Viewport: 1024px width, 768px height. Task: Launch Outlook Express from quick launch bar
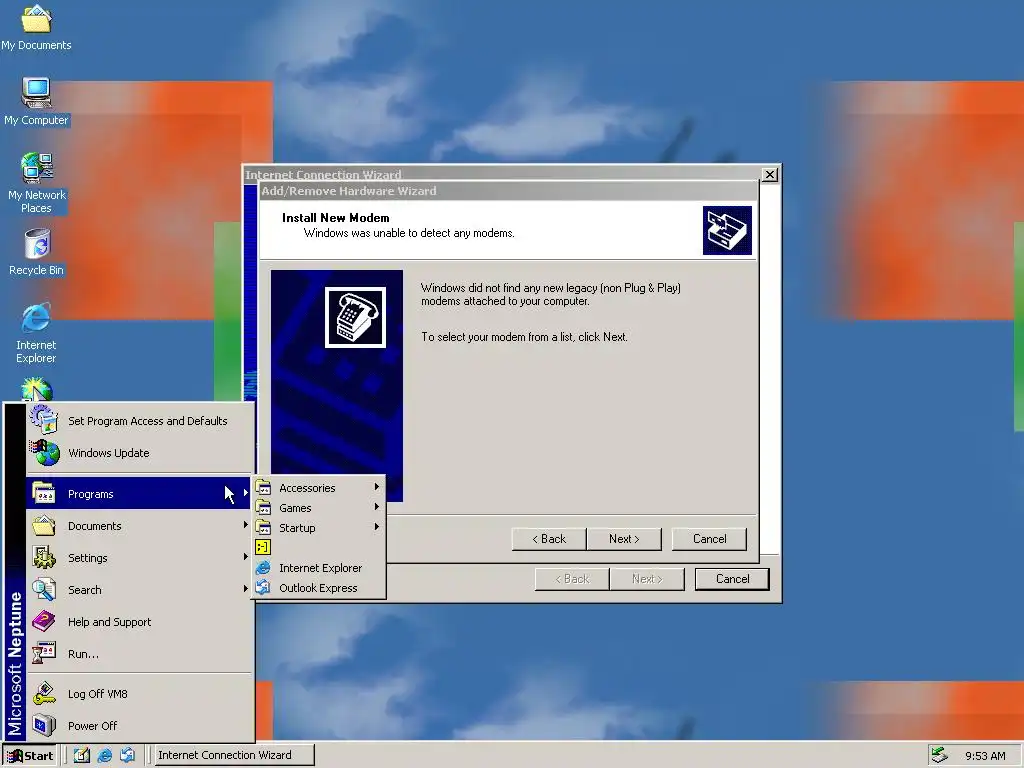coord(127,755)
